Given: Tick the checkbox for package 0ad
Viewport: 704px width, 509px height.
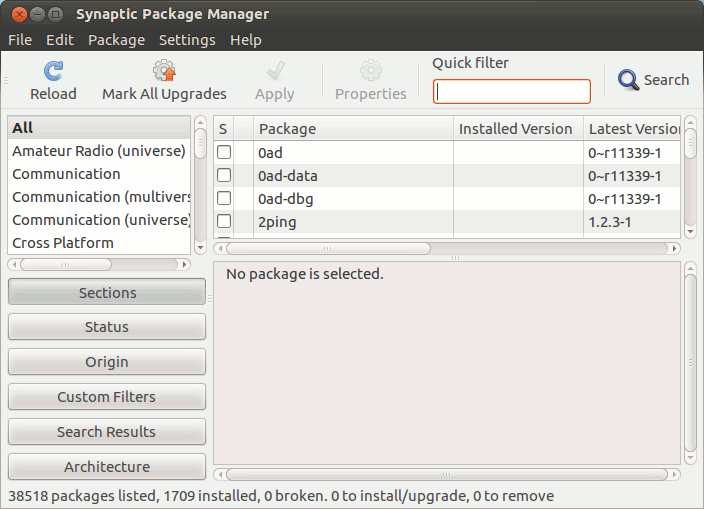Looking at the screenshot, I should (224, 152).
